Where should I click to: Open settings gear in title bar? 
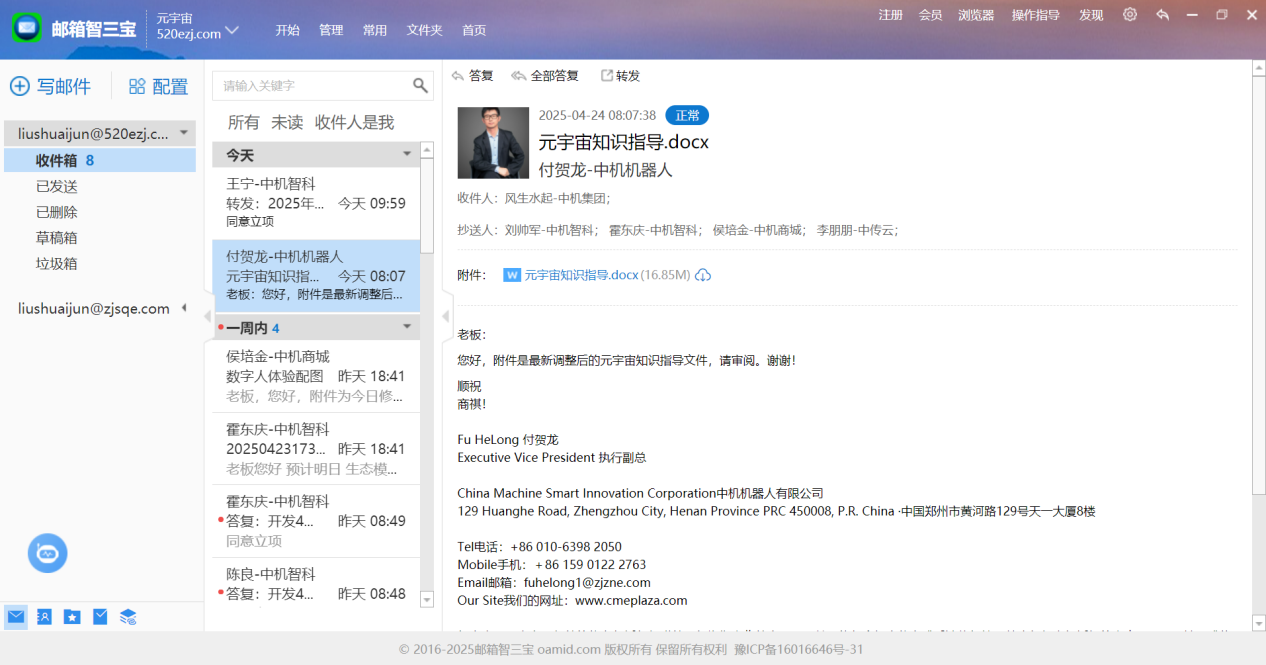click(1130, 15)
